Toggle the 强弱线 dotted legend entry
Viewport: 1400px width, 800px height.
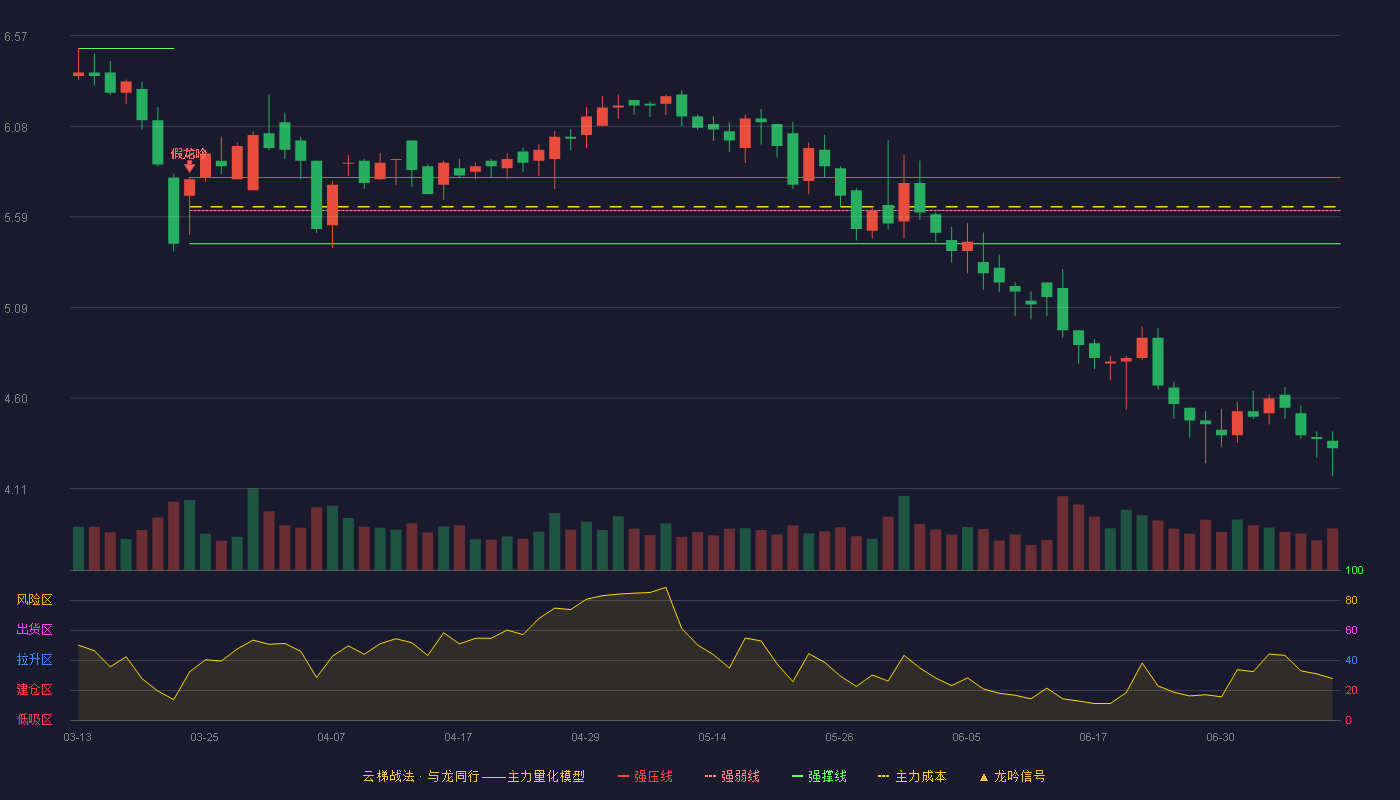tap(732, 776)
